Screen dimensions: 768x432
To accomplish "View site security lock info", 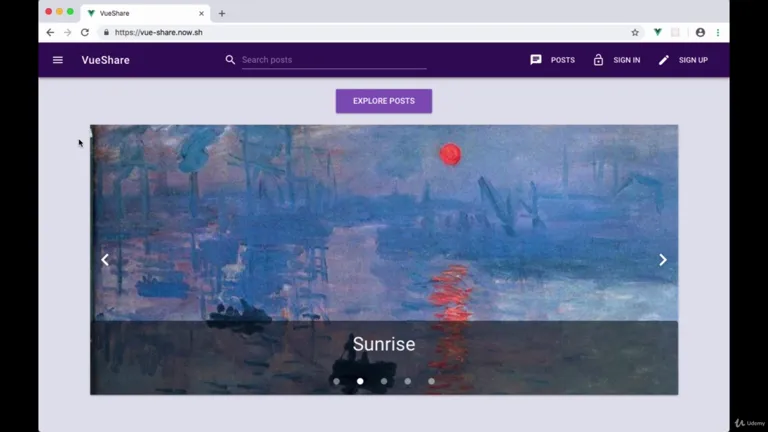I will [106, 32].
